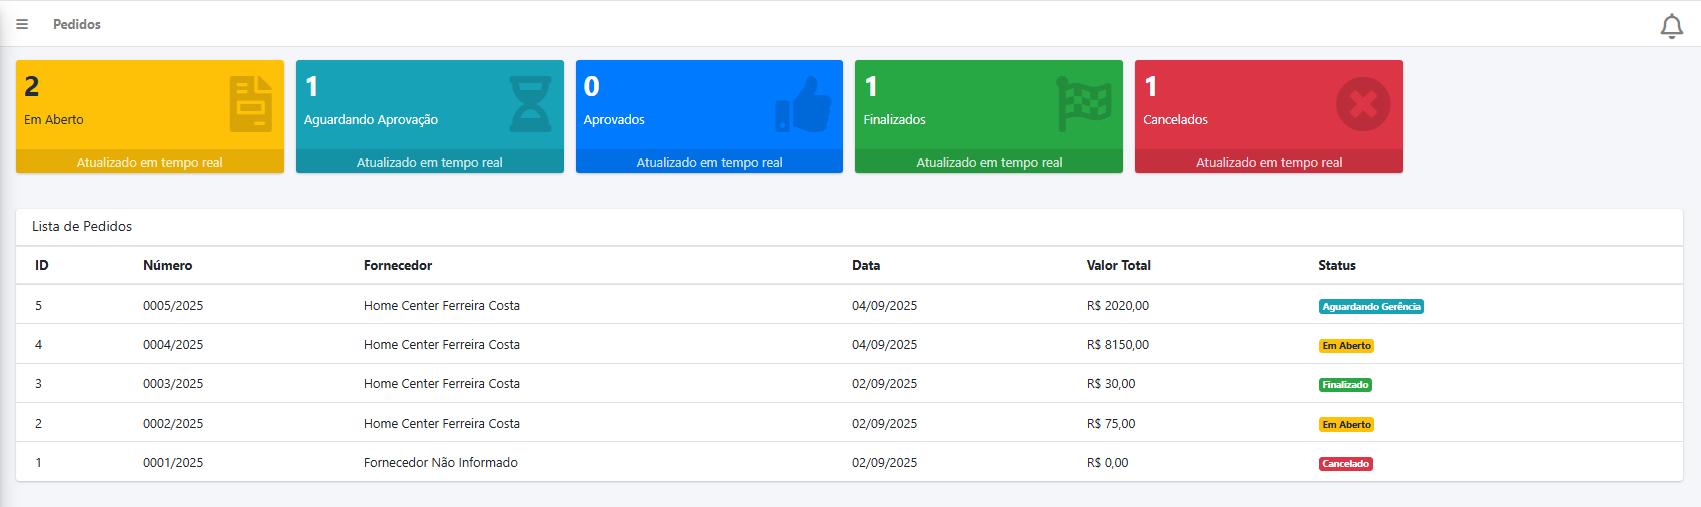
Task: Click Em Aberto badge for order 0002/2025
Action: tap(1346, 424)
